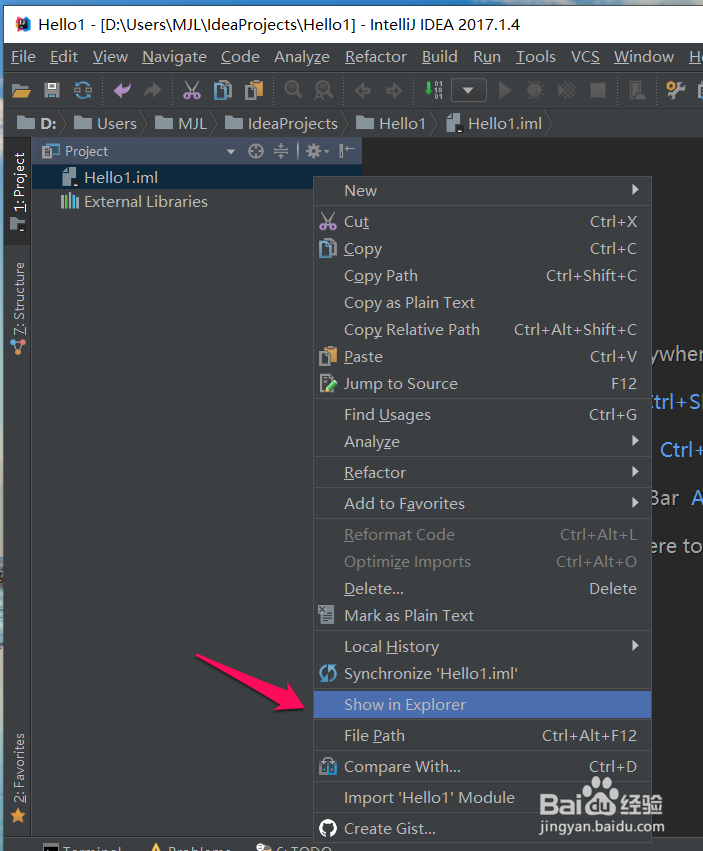Screen dimensions: 703x851
Task: Click the Cut scissors toolbar icon
Action: tap(192, 90)
